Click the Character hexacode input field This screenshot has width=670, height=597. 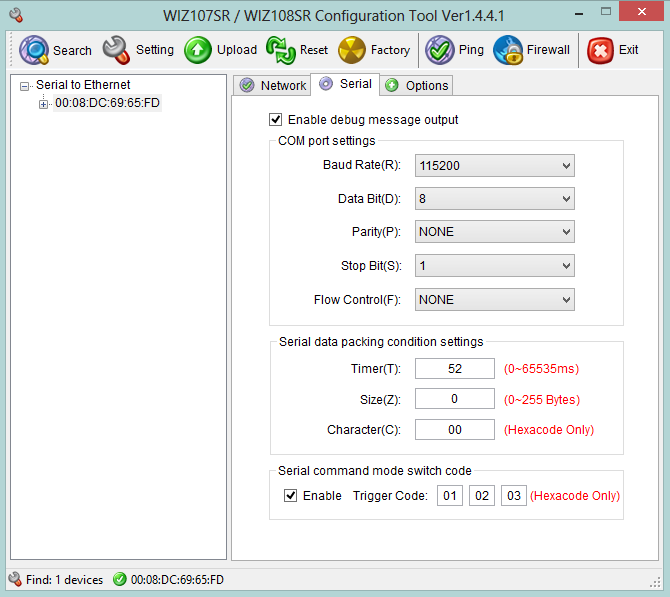click(455, 429)
